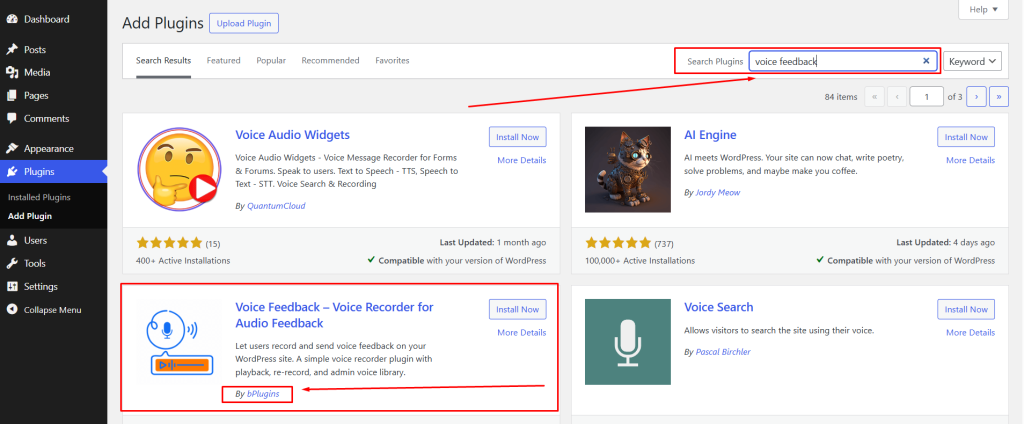Click the Users icon in sidebar

coord(12,240)
